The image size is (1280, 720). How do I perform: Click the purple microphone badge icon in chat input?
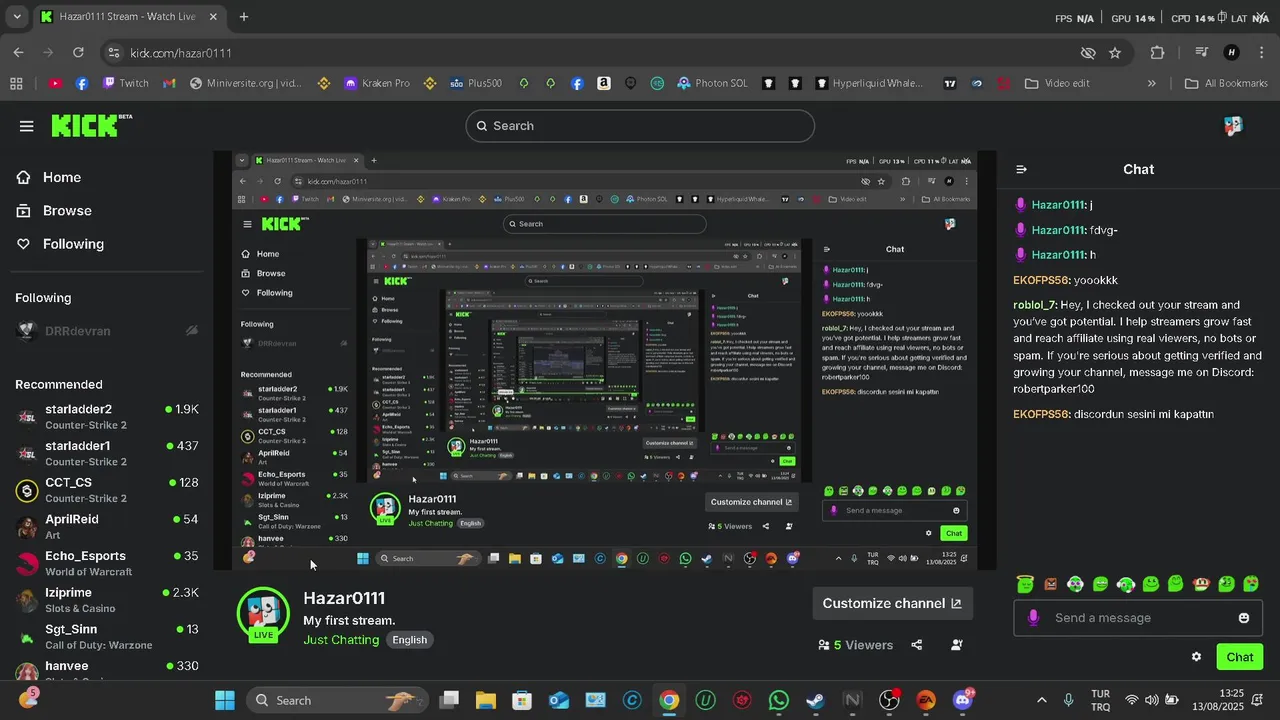point(1033,618)
